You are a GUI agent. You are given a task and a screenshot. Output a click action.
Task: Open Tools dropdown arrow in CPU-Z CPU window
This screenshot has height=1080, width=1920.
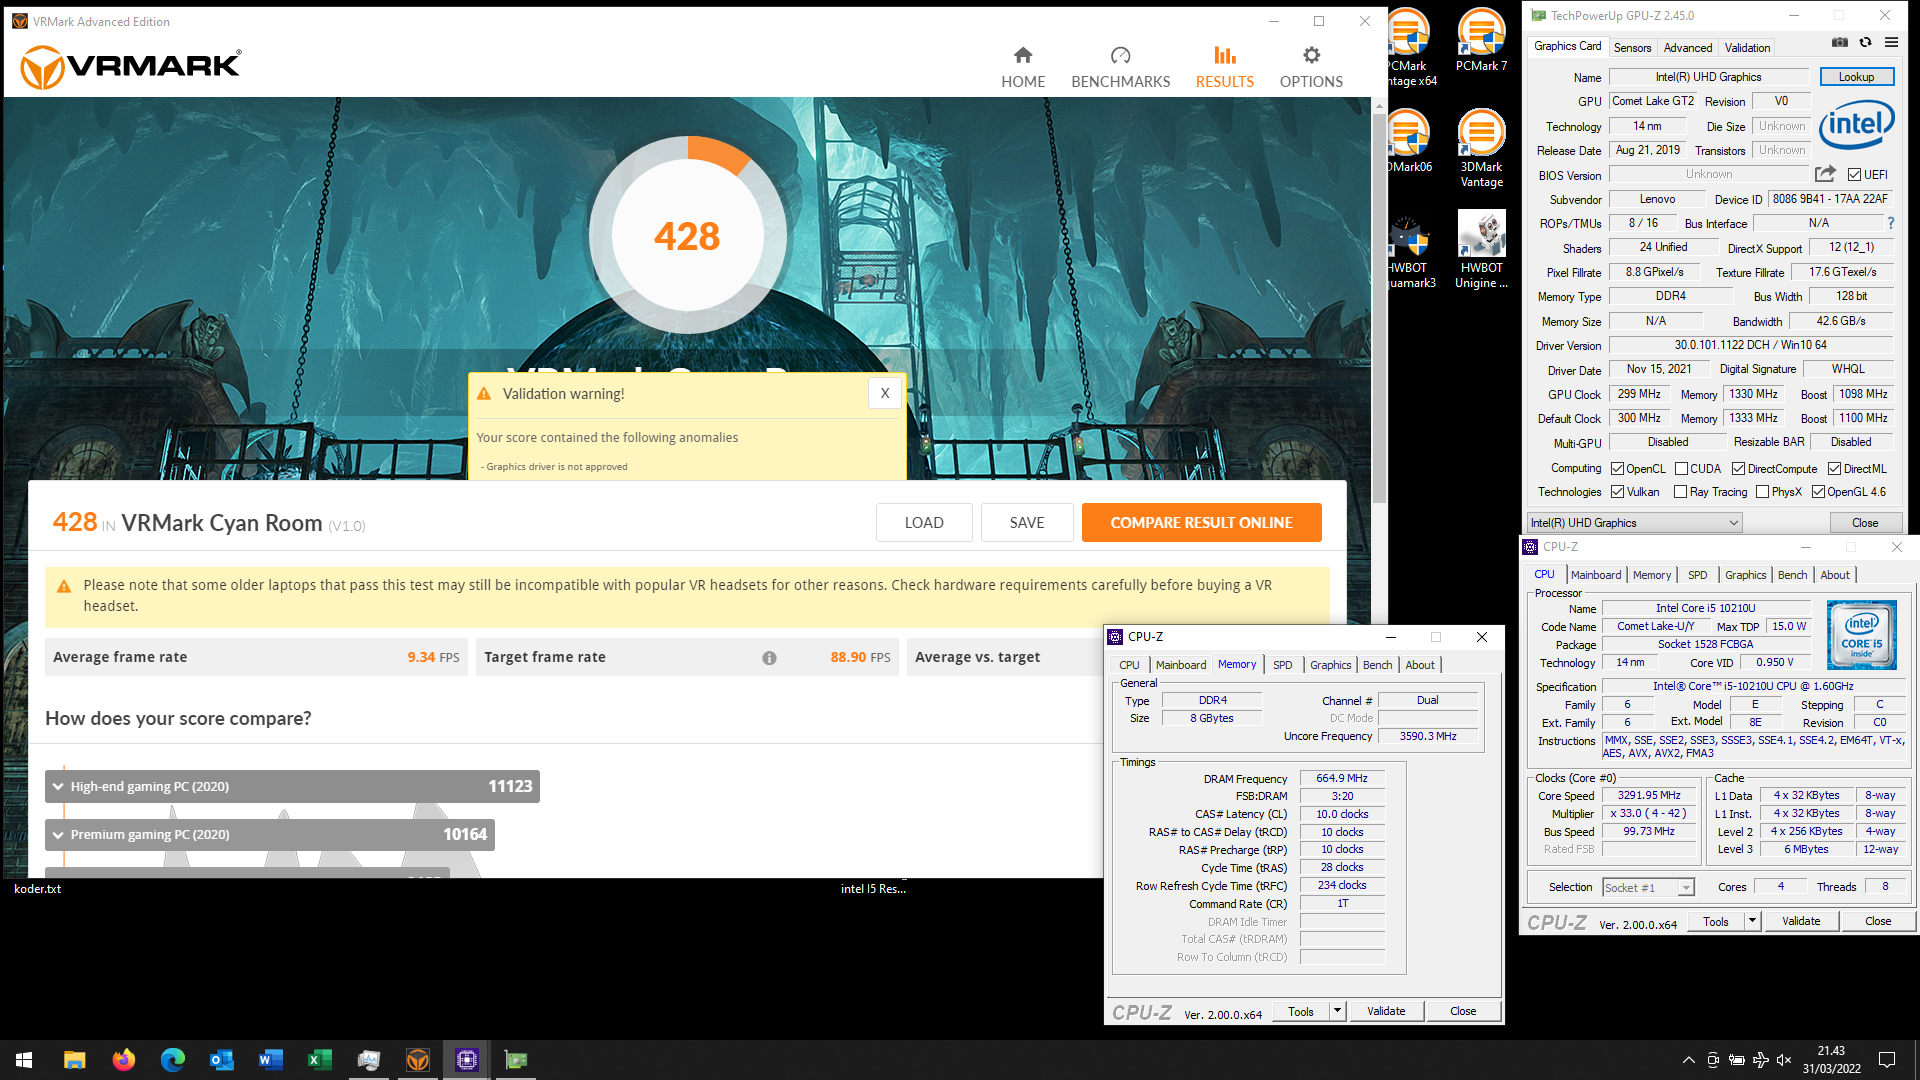click(x=1752, y=921)
